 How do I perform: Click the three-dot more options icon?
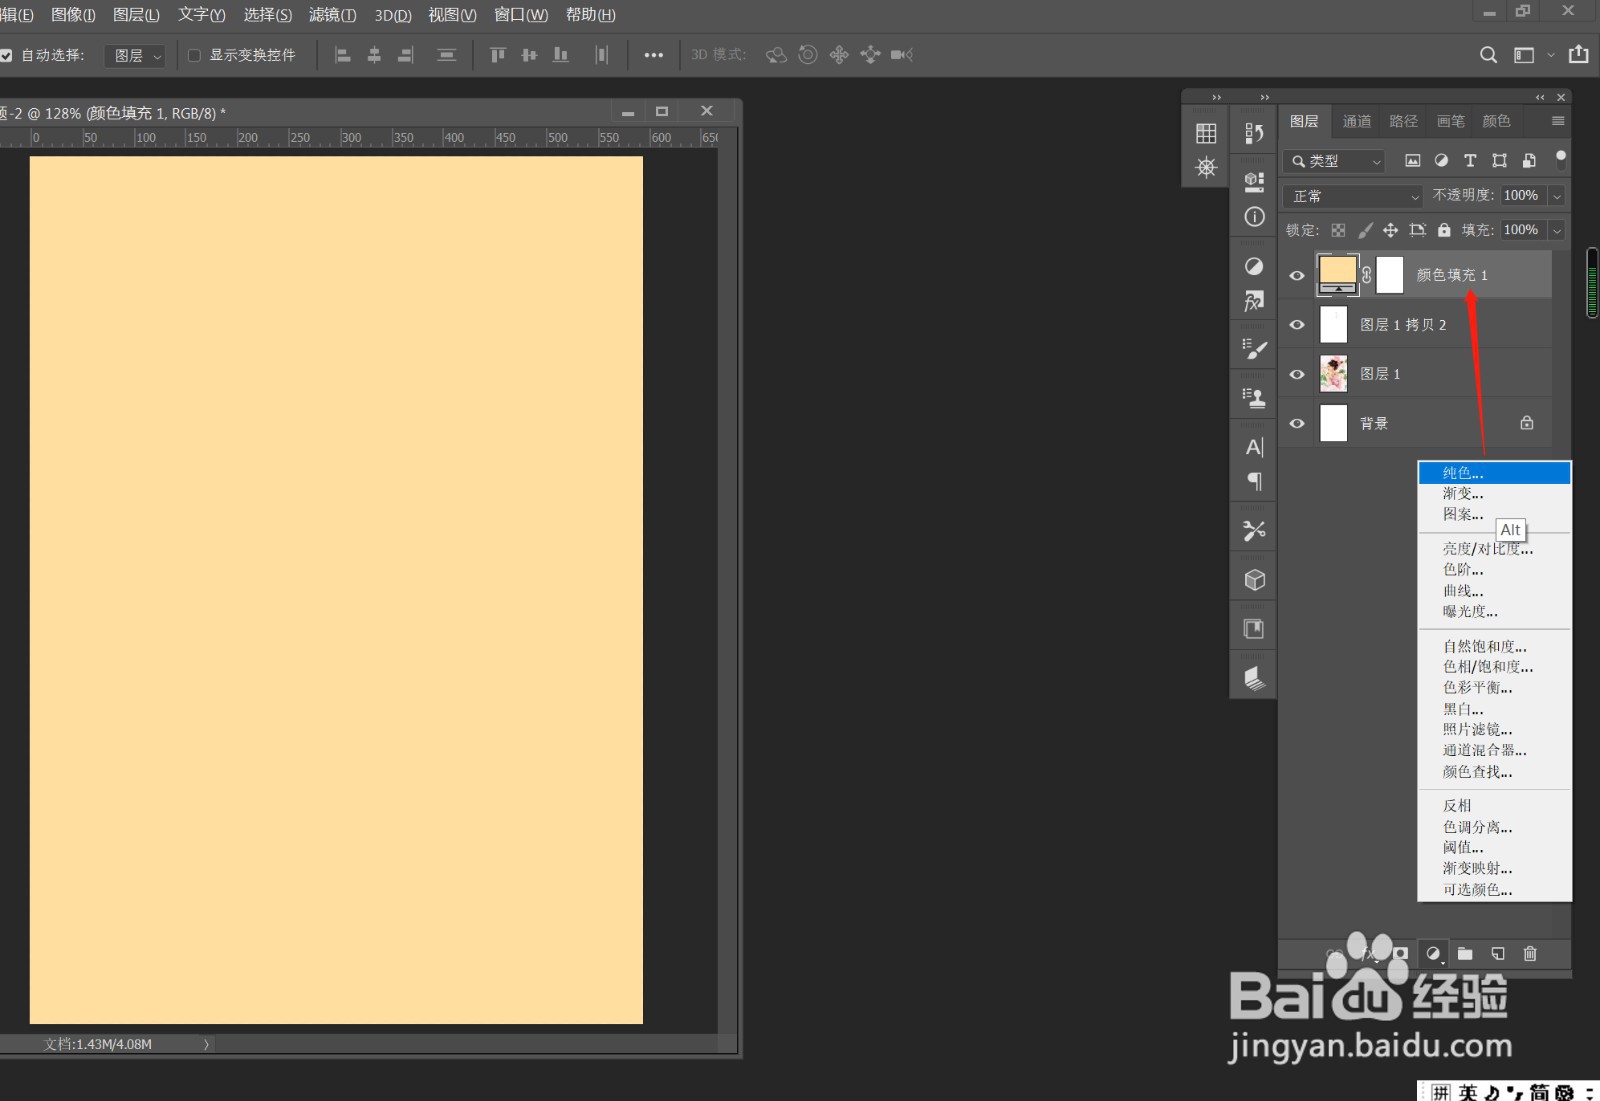point(654,55)
